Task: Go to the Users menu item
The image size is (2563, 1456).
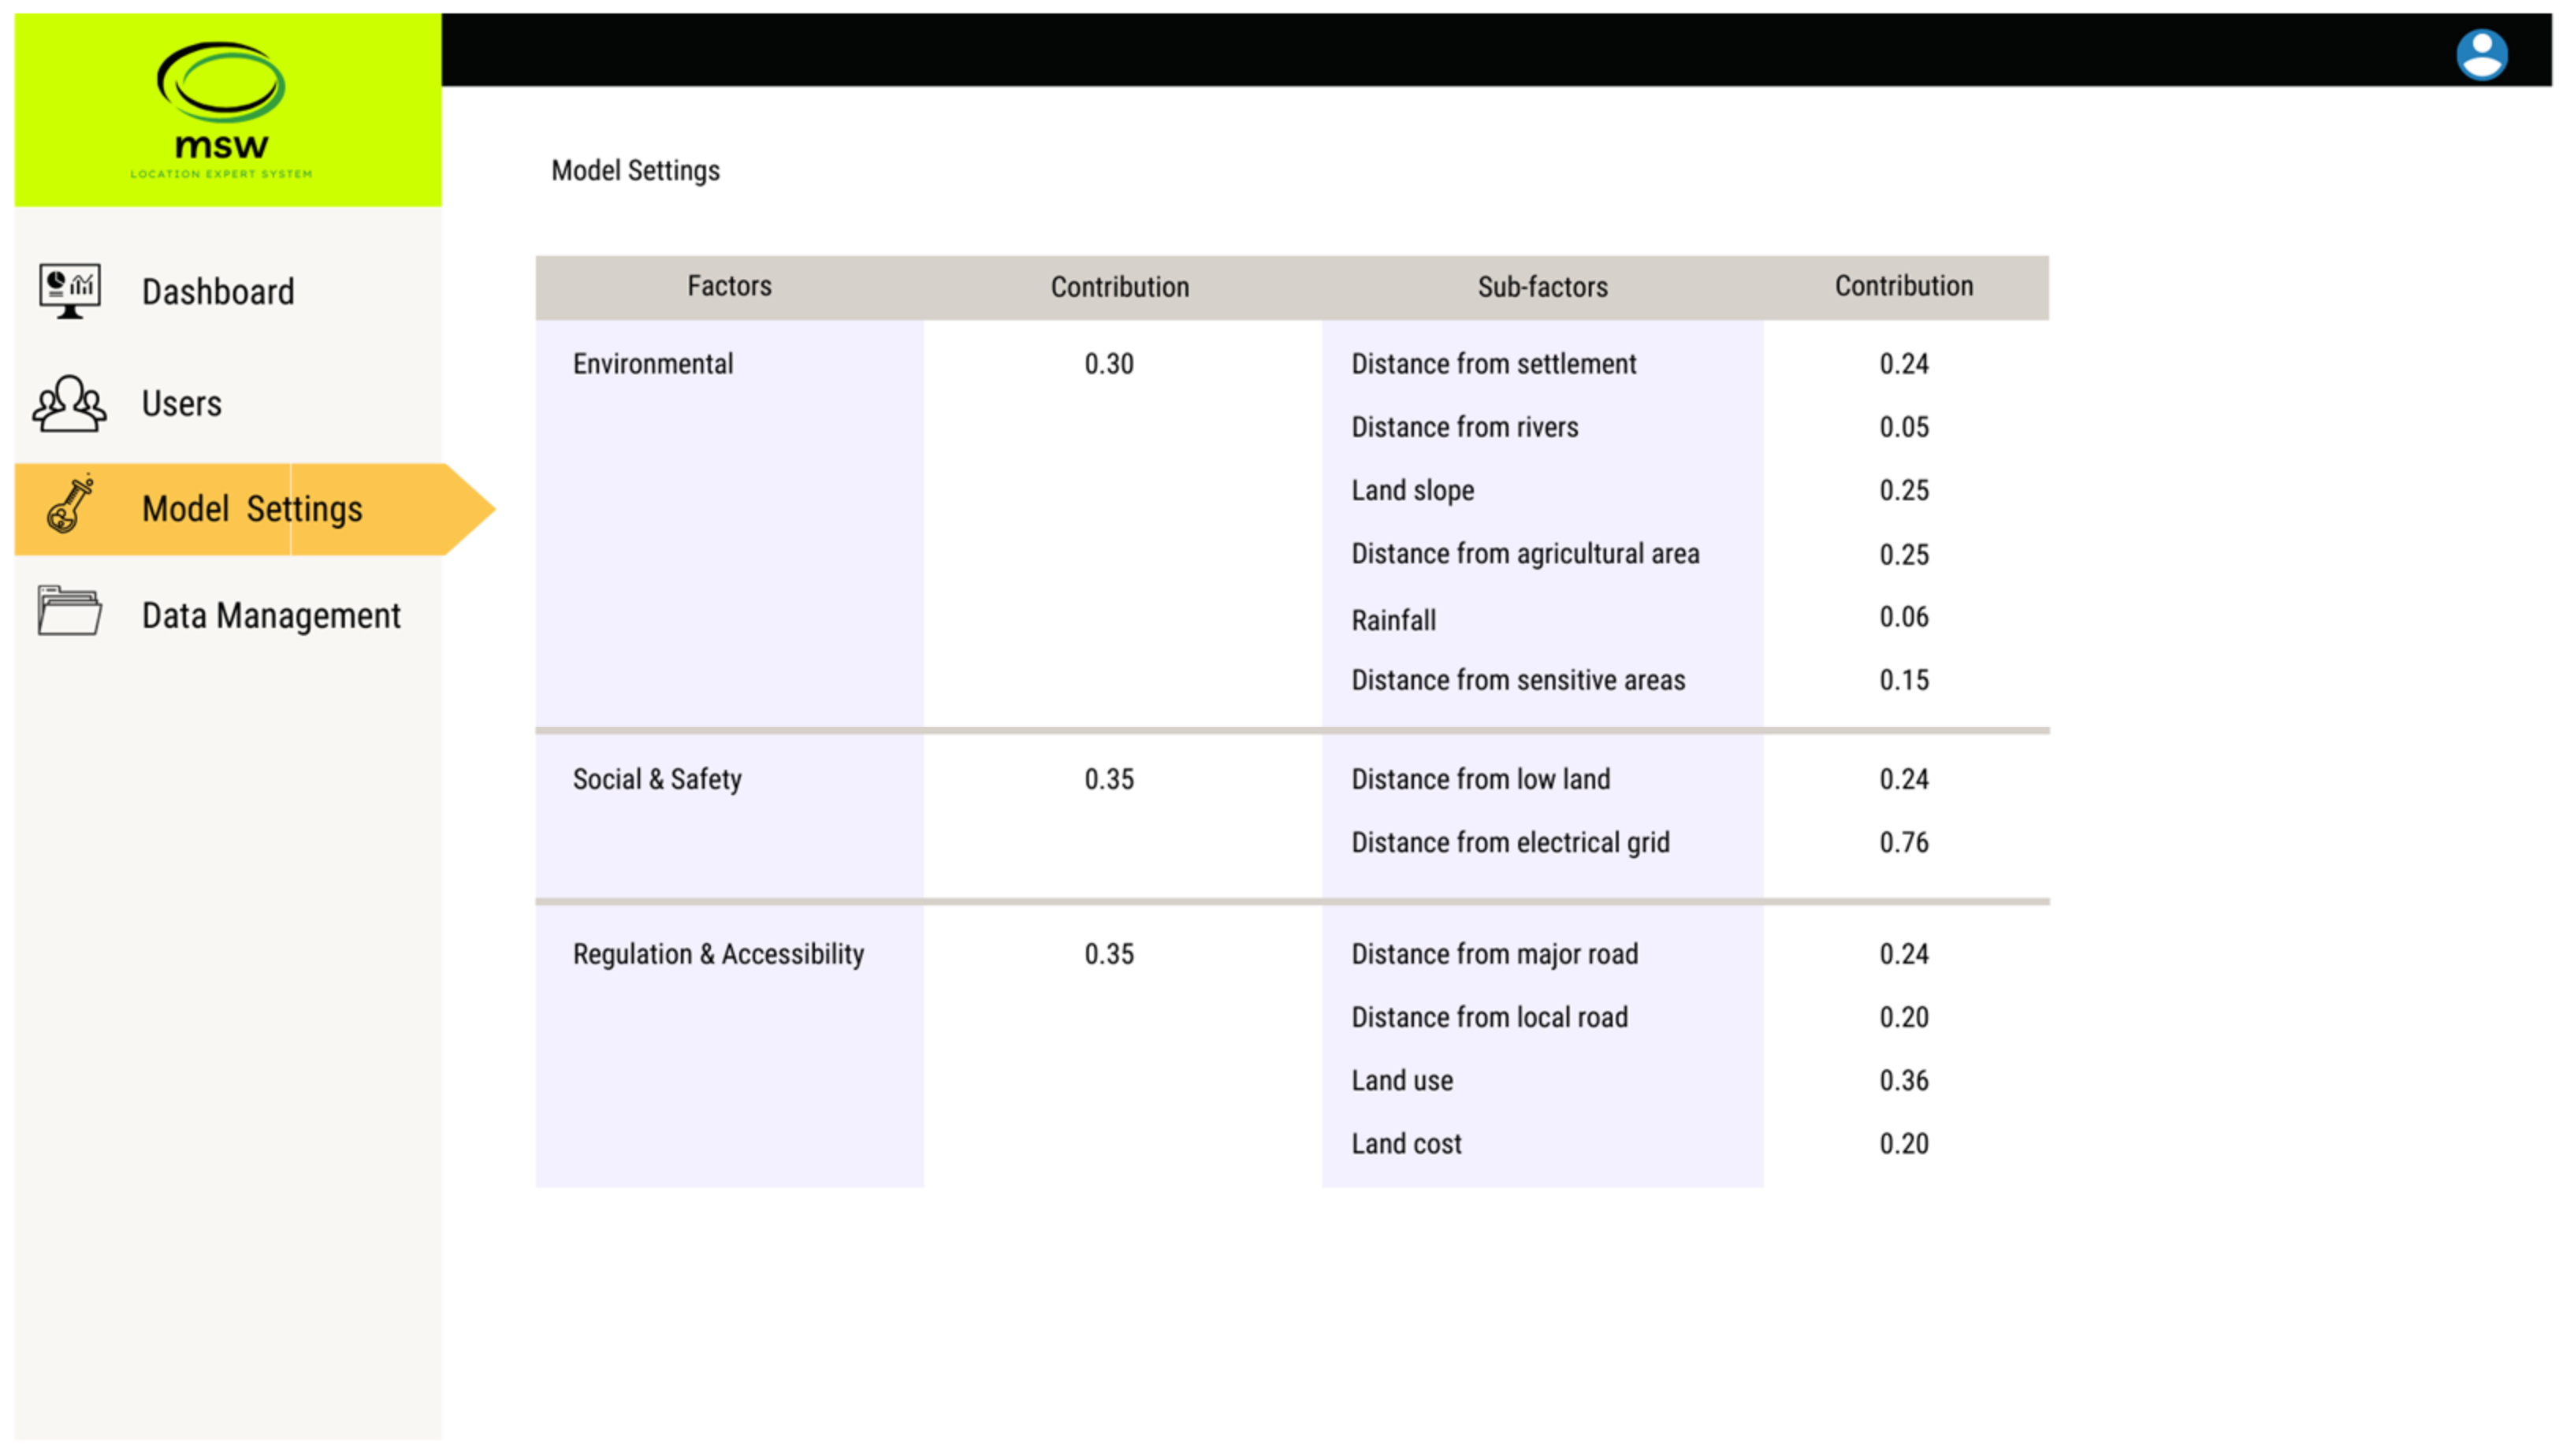Action: (181, 404)
